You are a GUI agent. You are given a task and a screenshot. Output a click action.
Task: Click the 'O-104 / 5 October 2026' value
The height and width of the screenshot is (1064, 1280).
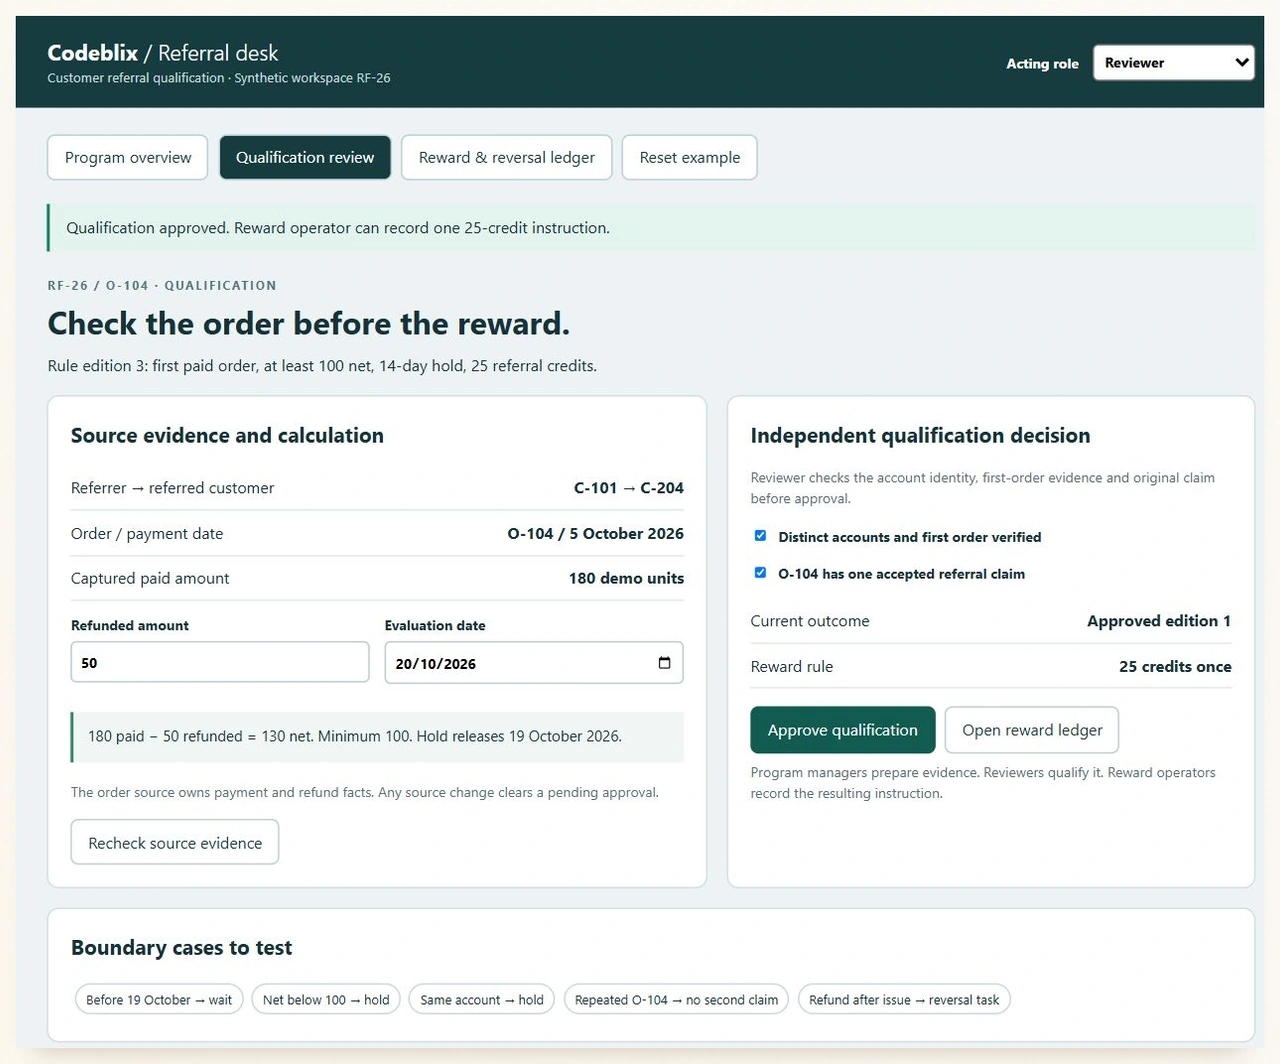coord(596,534)
